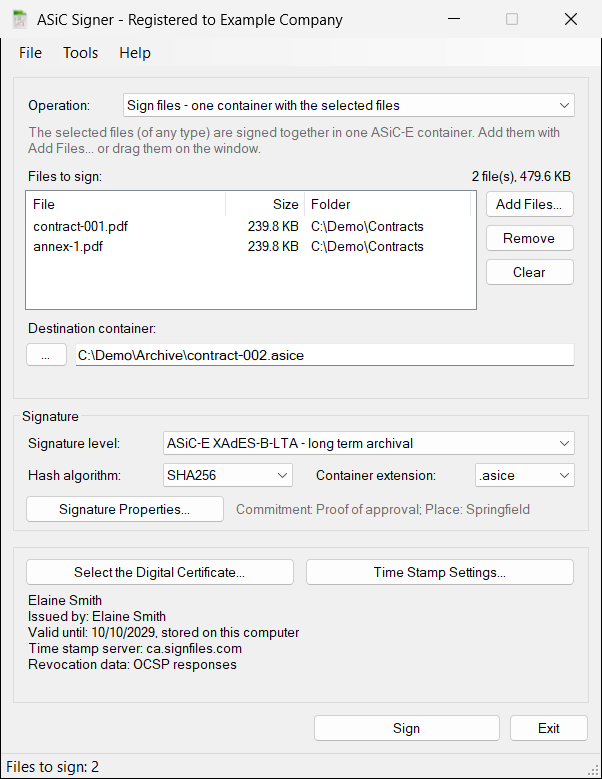602x779 pixels.
Task: Select annex-1.pdf in the files list
Action: click(x=68, y=246)
